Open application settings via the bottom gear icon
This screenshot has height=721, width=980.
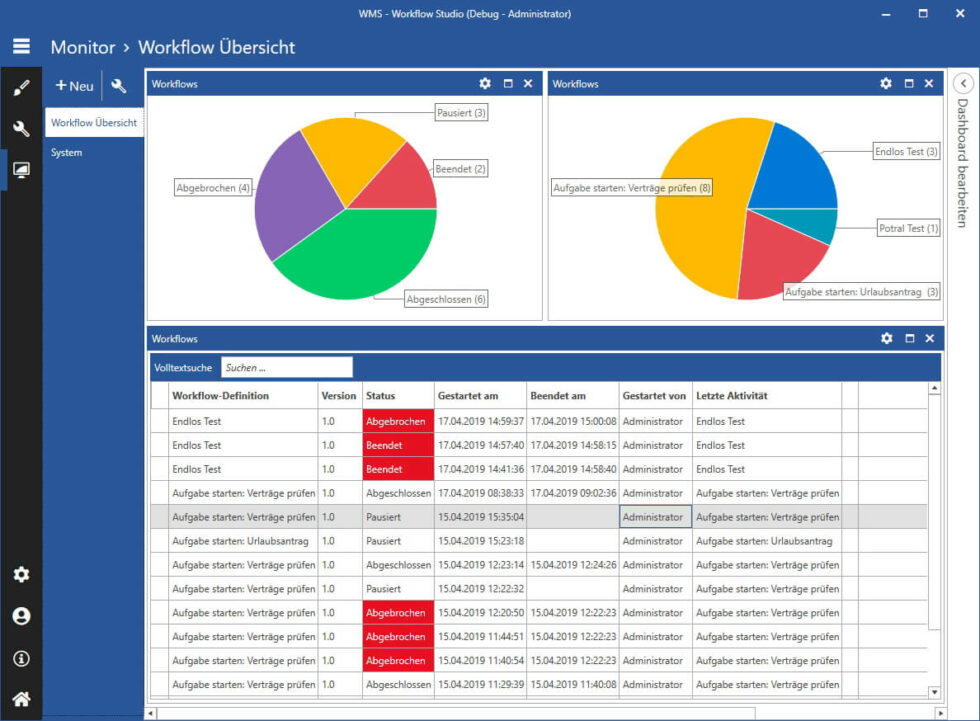22,575
